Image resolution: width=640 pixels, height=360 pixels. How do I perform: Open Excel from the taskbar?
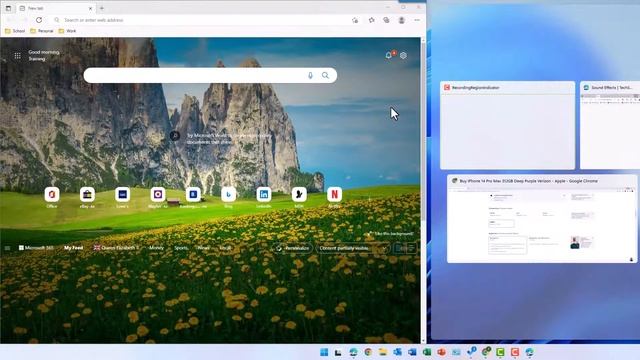(x=427, y=352)
